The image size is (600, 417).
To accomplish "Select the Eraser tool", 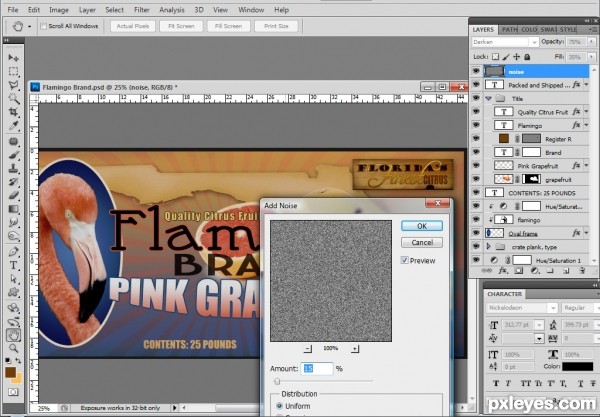I will point(13,195).
